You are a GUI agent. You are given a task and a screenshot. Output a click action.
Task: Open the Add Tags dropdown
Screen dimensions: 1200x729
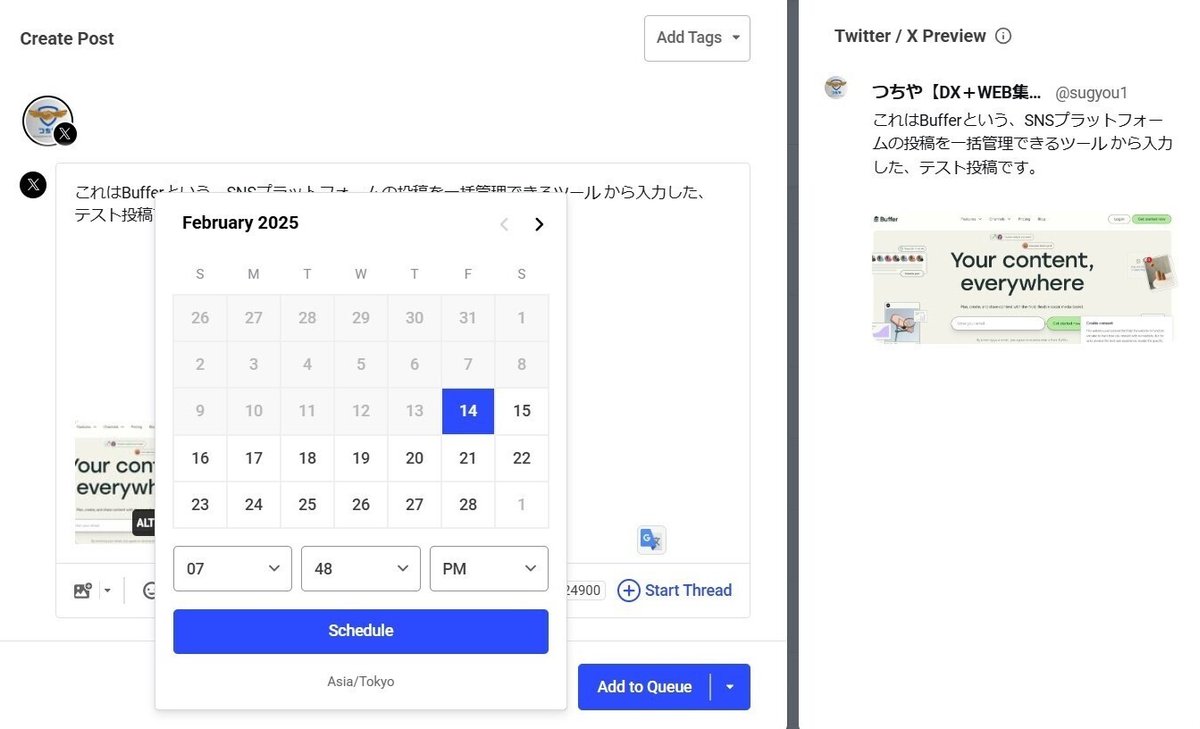tap(697, 37)
